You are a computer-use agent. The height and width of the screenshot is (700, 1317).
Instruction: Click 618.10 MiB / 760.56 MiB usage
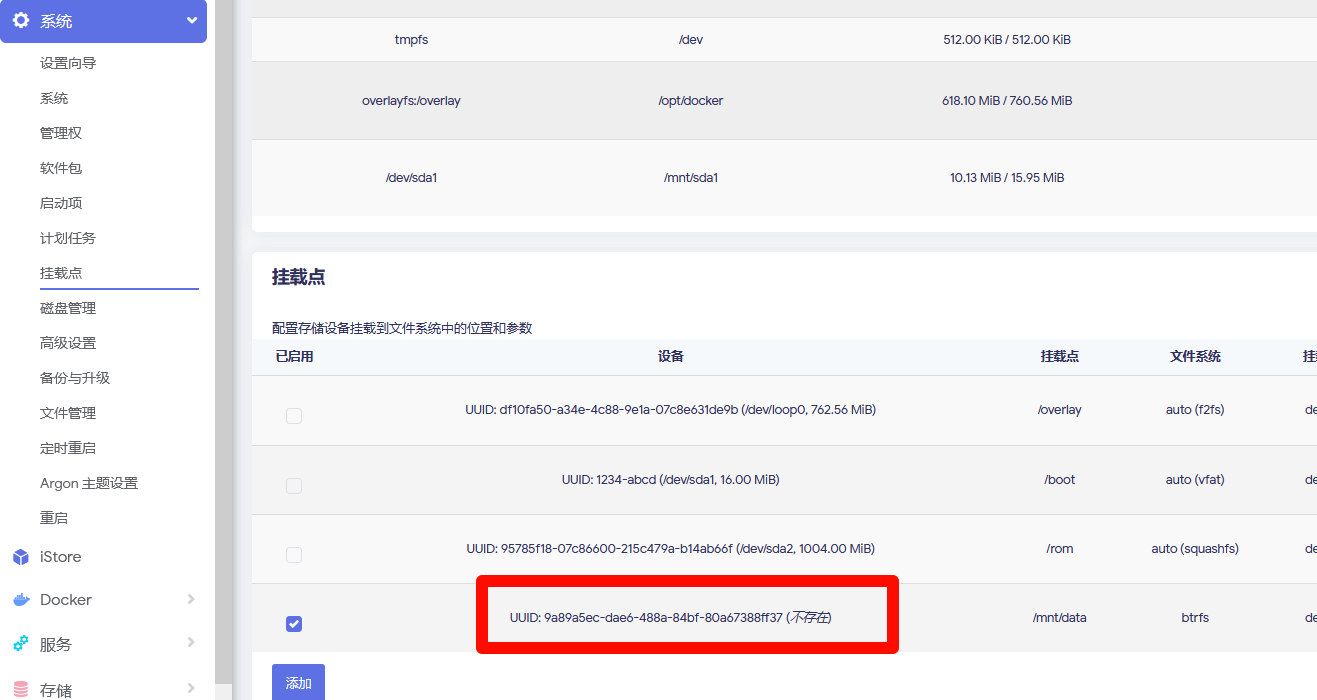click(x=1007, y=101)
